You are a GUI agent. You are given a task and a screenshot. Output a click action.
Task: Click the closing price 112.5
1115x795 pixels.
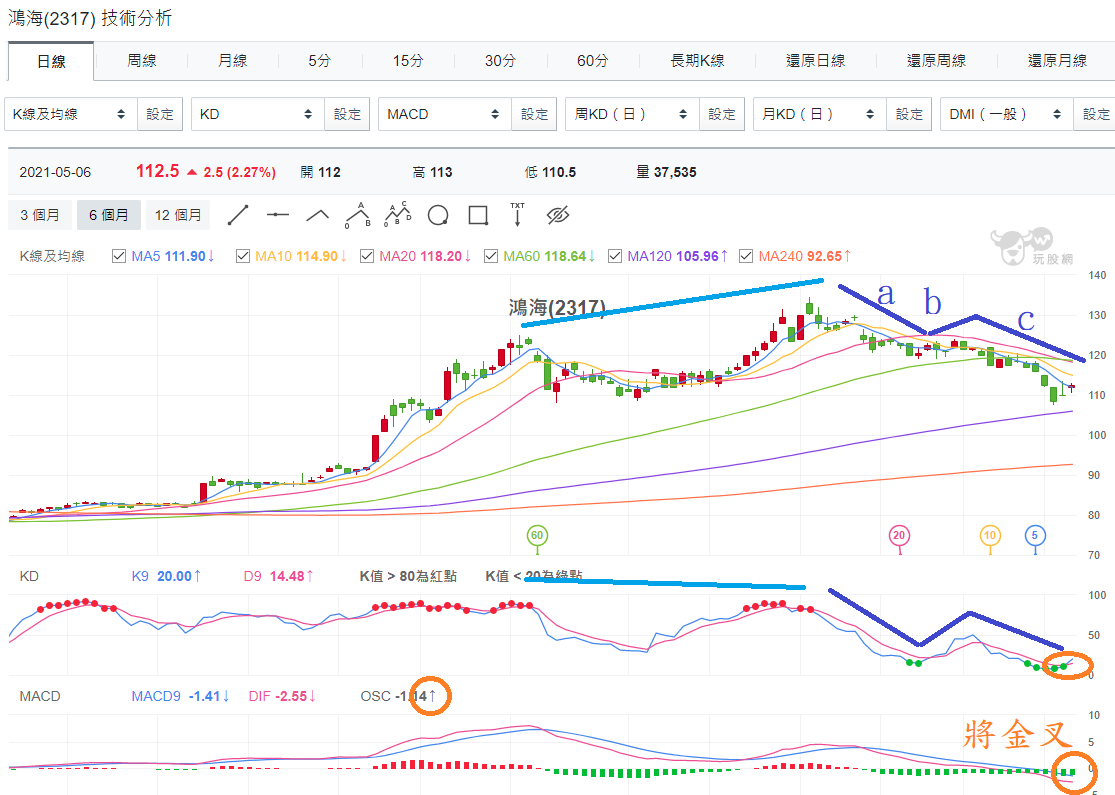click(158, 171)
